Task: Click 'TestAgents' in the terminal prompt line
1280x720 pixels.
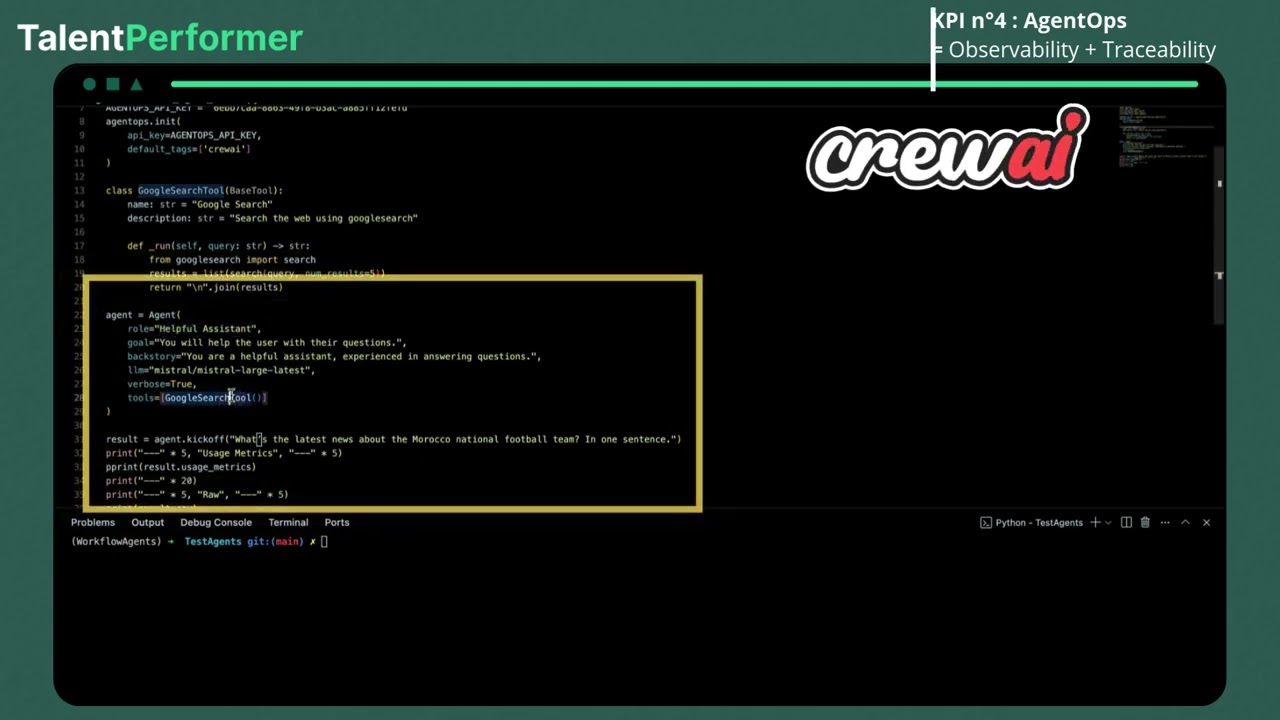Action: tap(213, 541)
